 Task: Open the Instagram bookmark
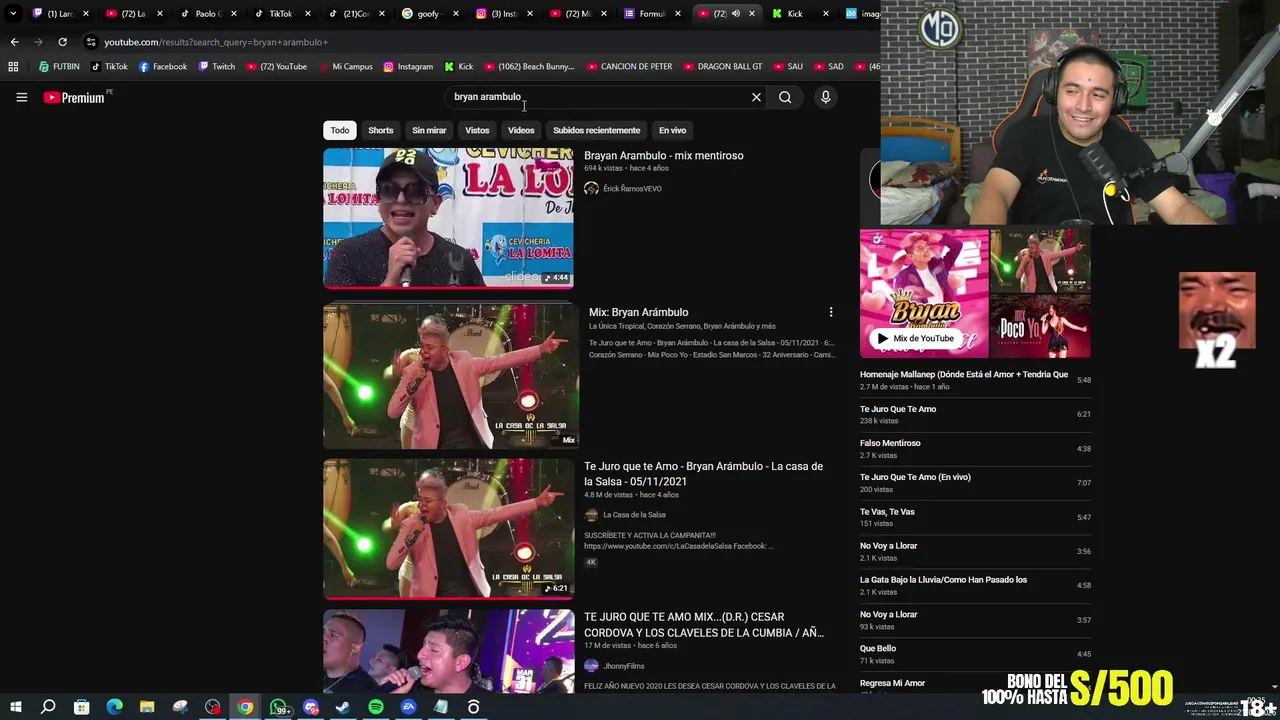click(408, 67)
